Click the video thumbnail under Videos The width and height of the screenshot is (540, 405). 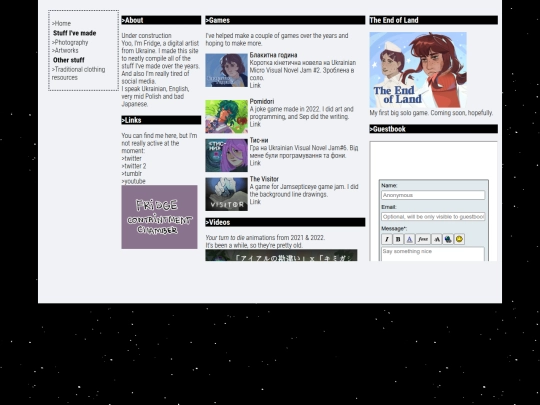(x=281, y=255)
